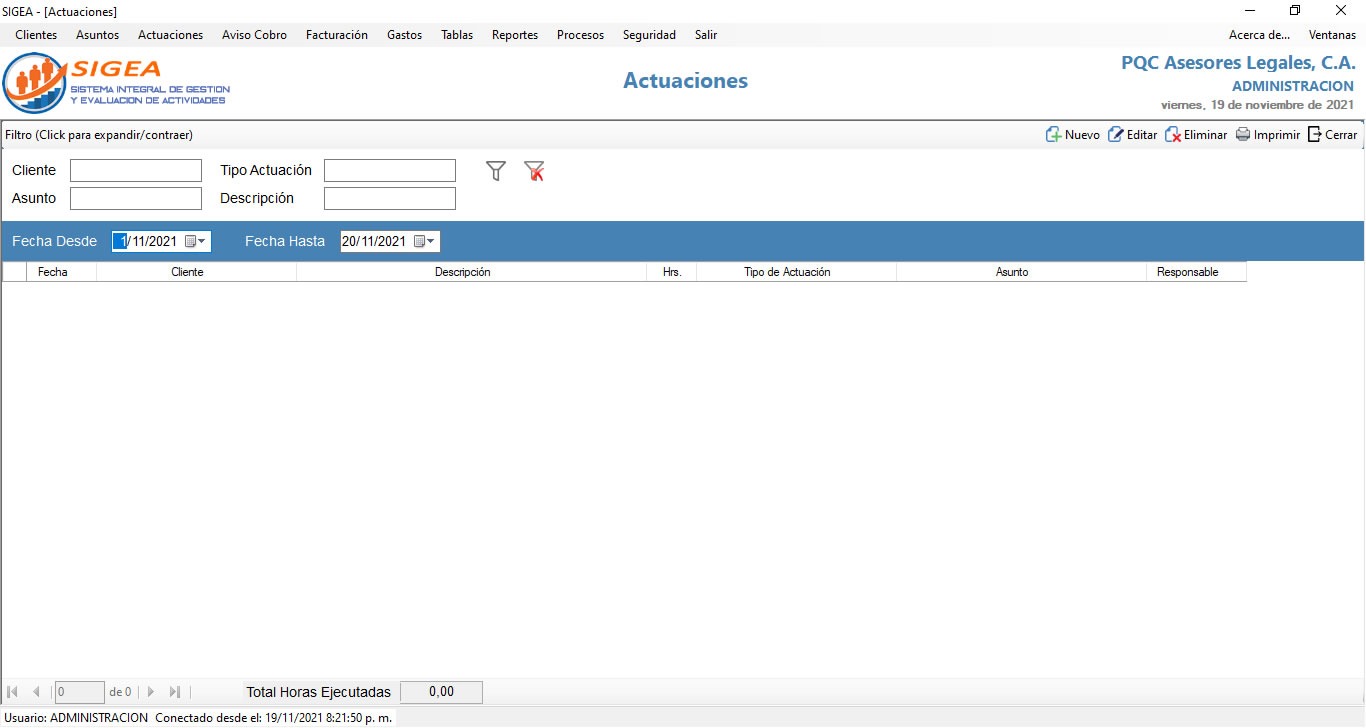Viewport: 1366px width, 728px height.
Task: Open the Seguridad menu
Action: tap(649, 35)
